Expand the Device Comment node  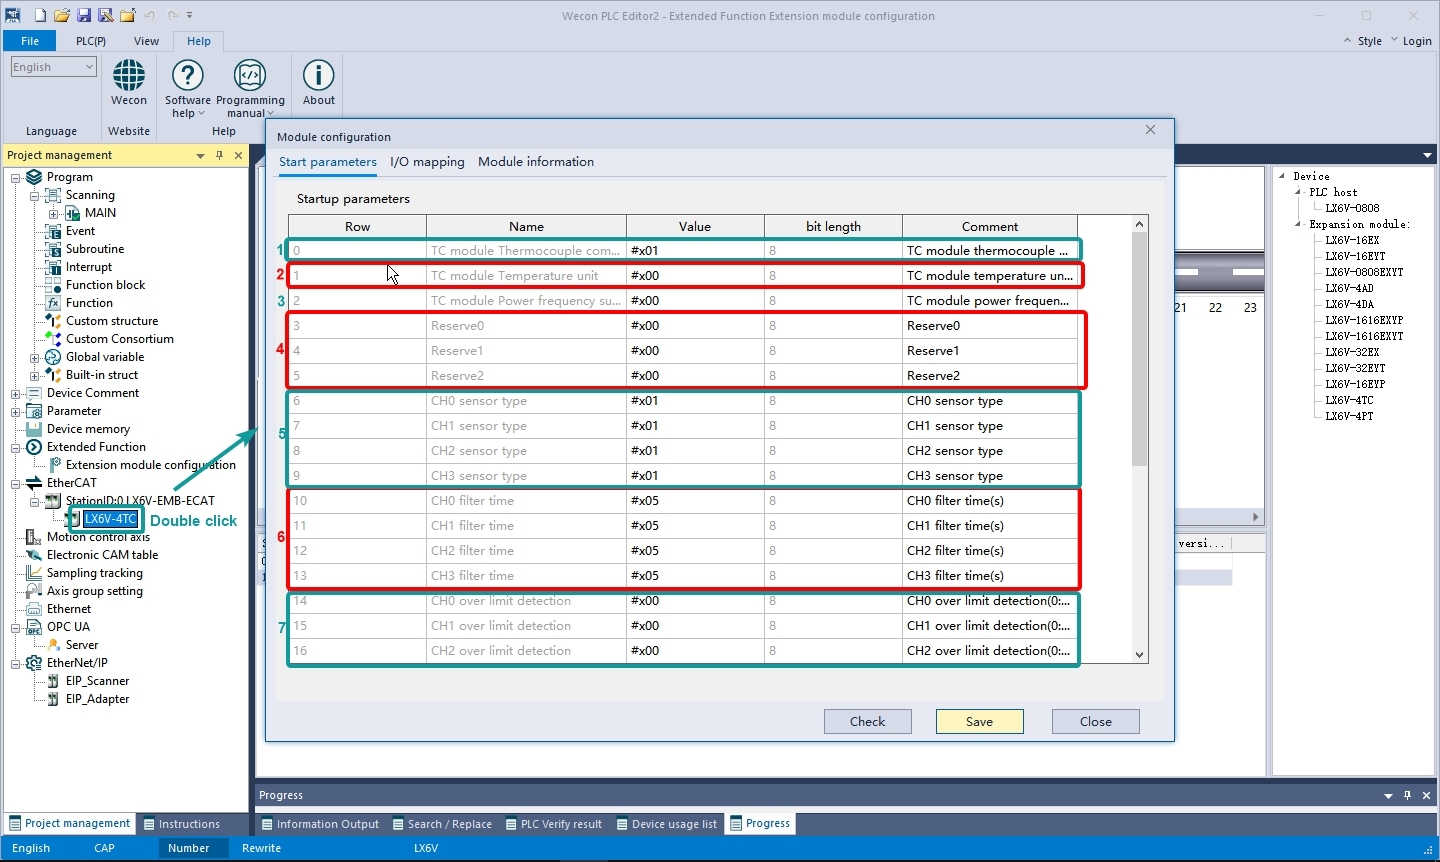click(16, 393)
